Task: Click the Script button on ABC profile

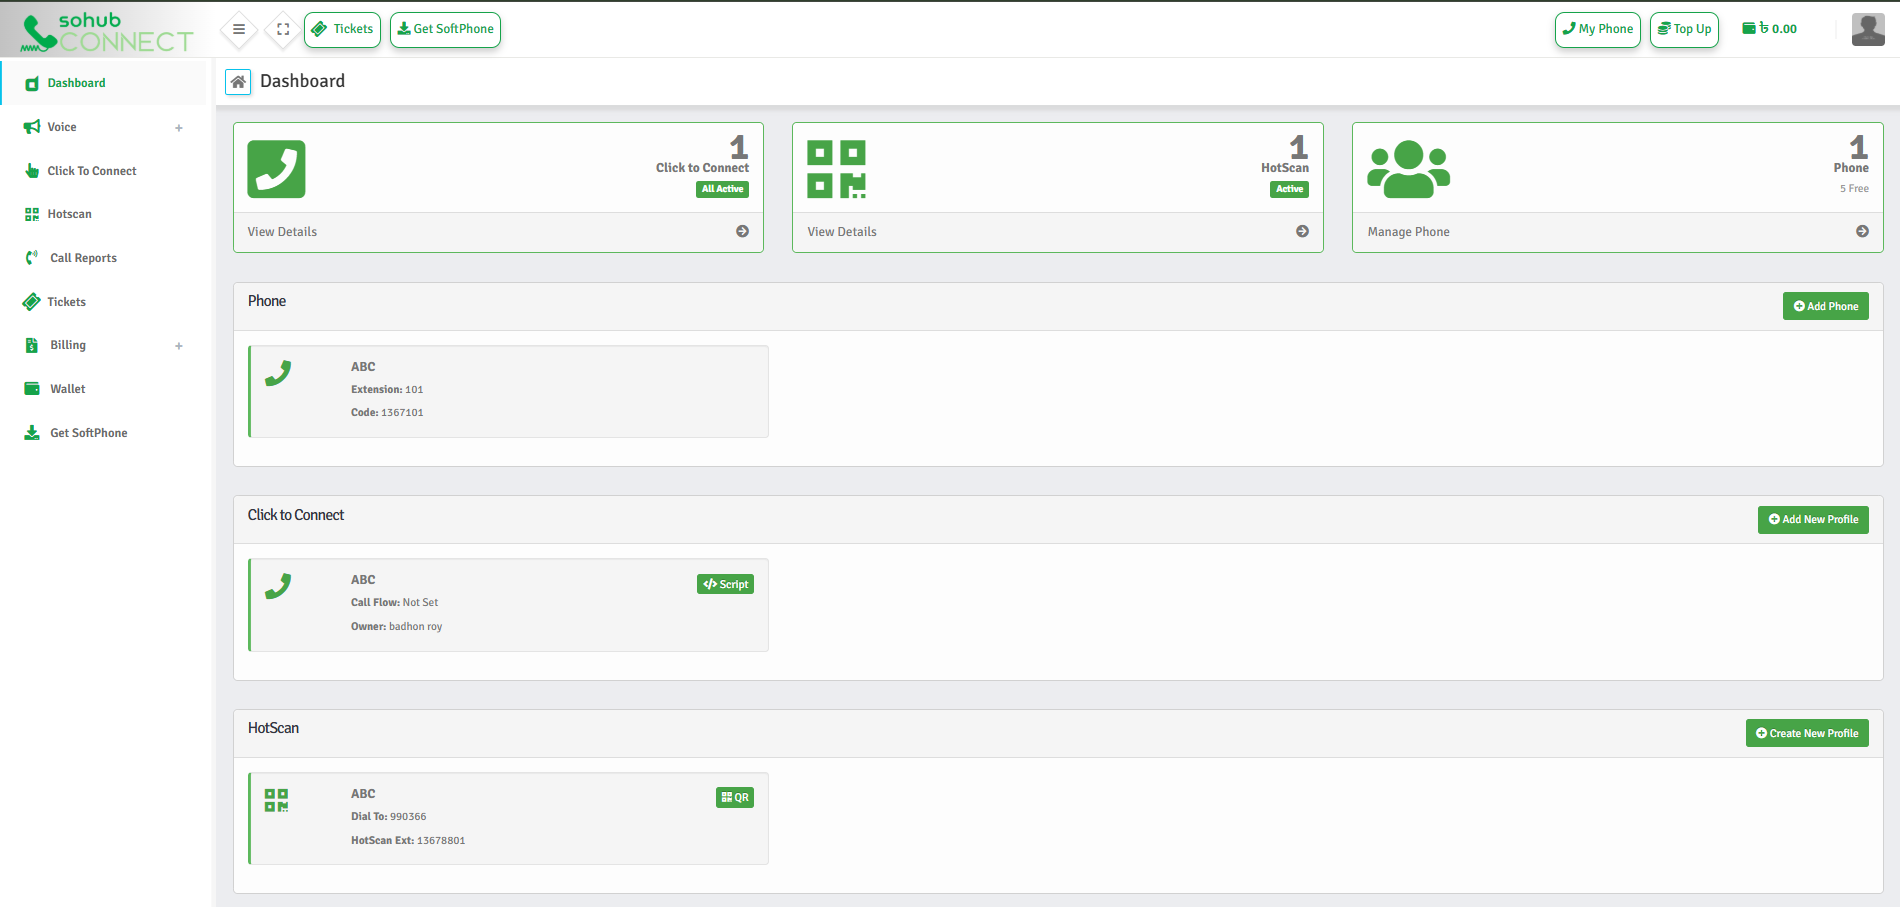Action: (x=725, y=583)
